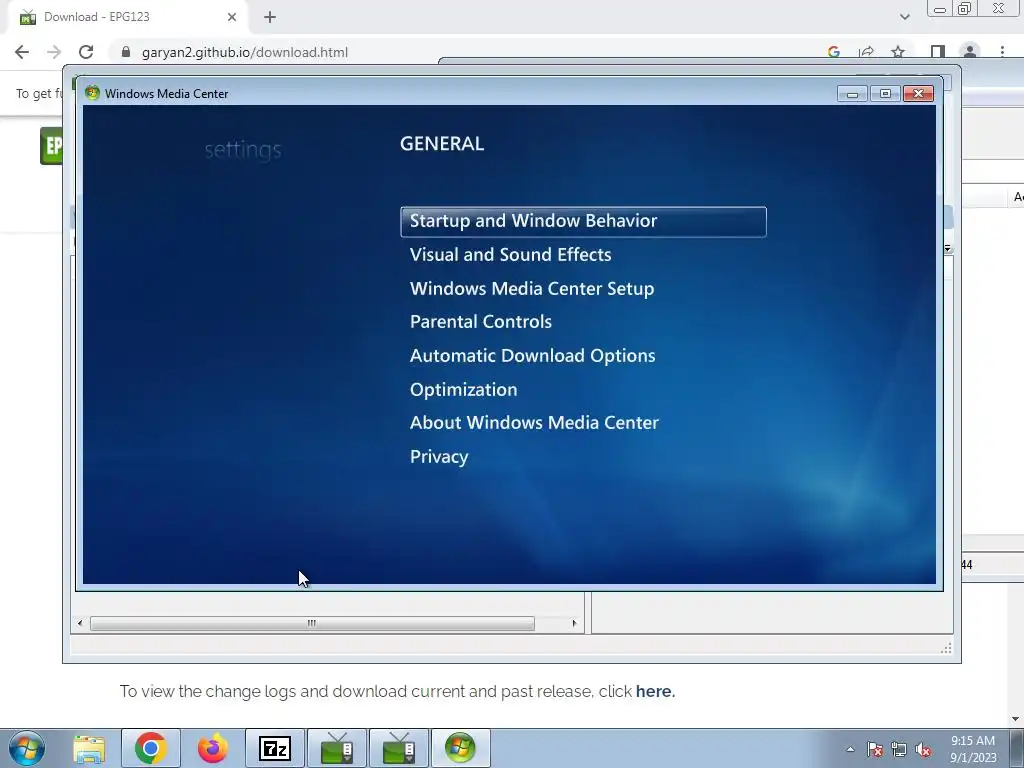
Task: Open File Explorer from taskbar
Action: click(x=89, y=748)
